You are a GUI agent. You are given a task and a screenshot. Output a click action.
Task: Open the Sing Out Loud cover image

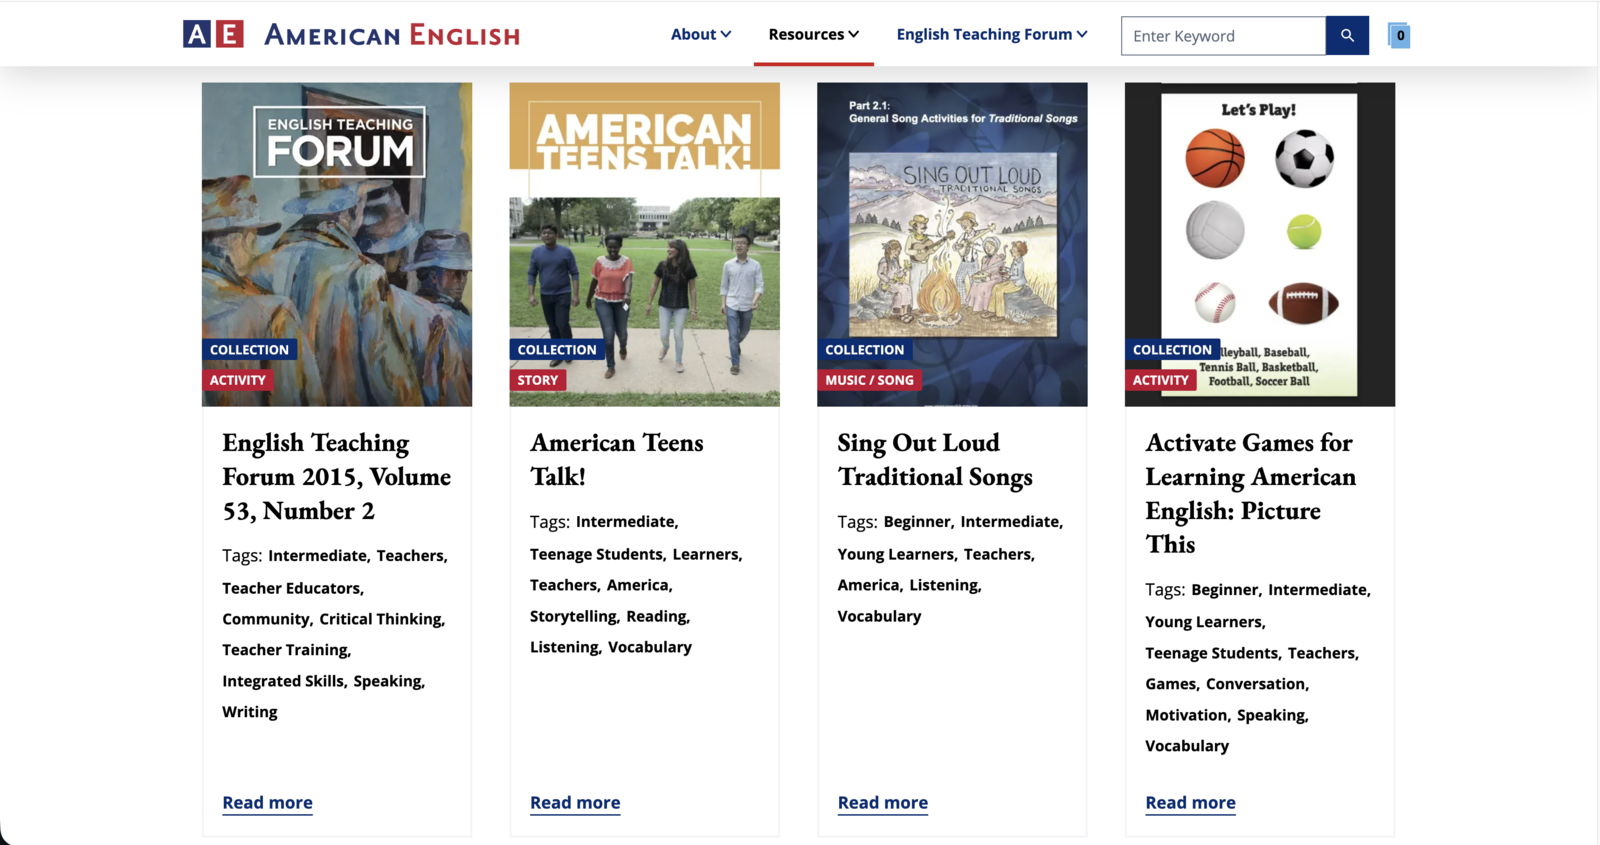point(952,244)
